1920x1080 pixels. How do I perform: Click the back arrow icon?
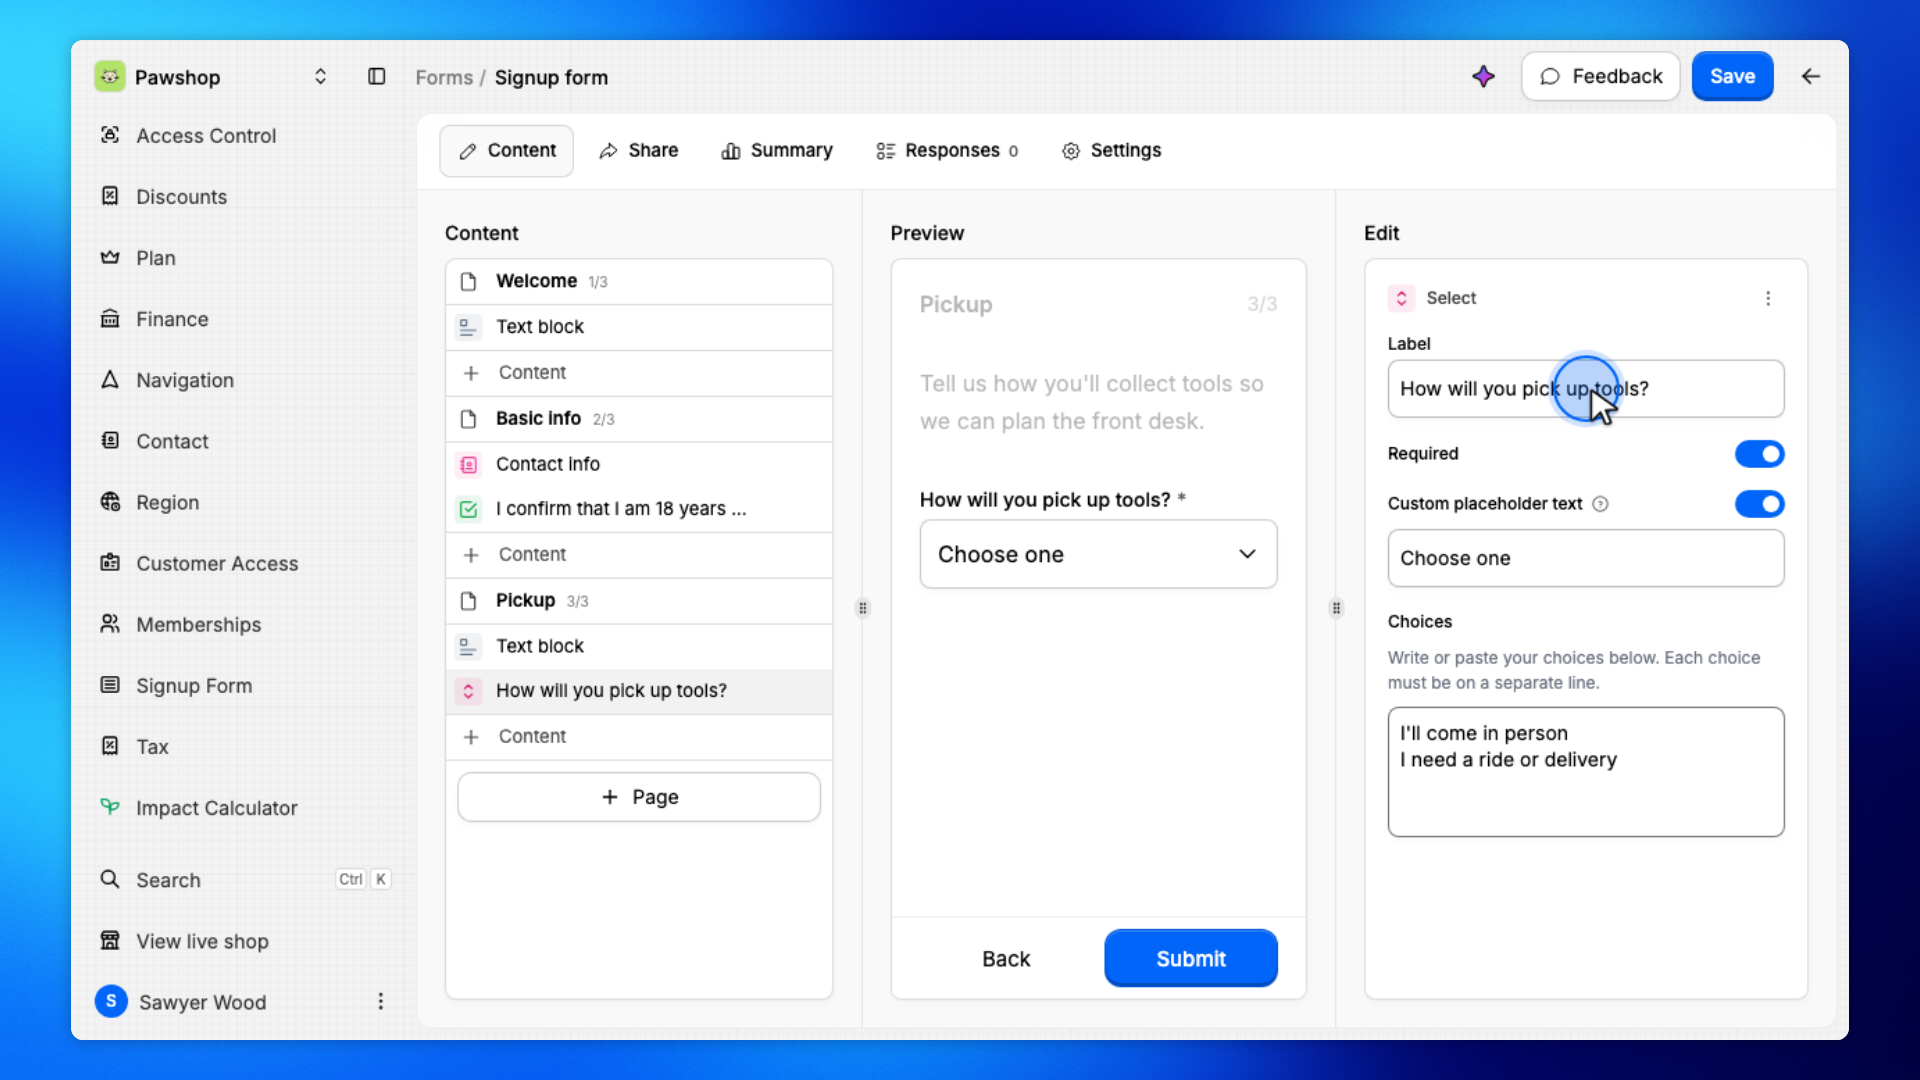click(x=1811, y=76)
